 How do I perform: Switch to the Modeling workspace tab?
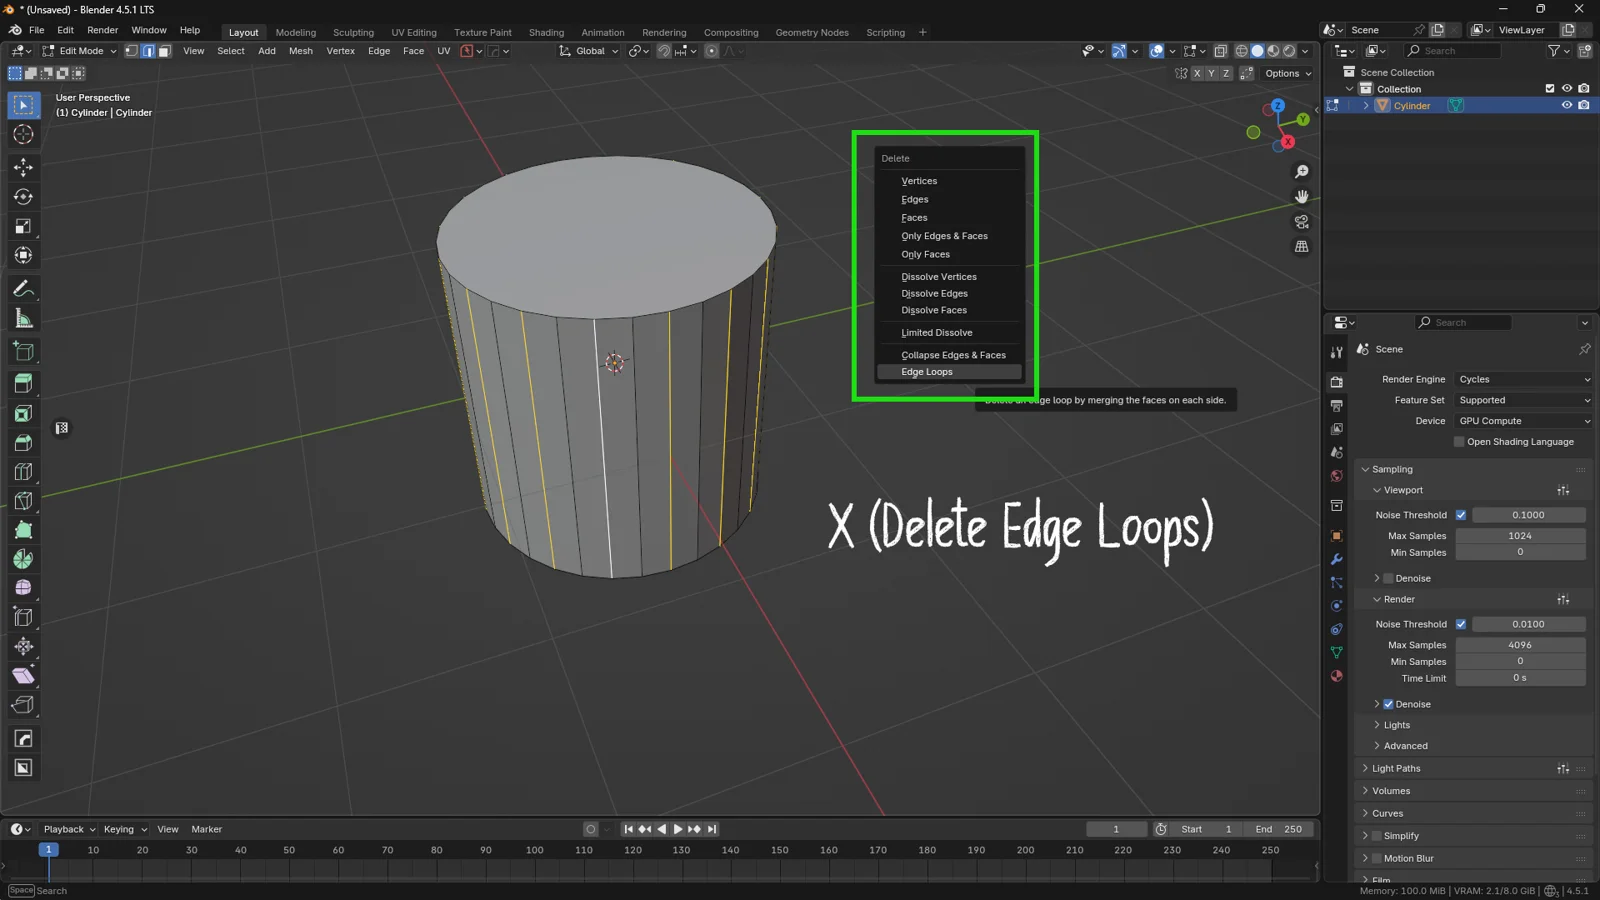[296, 32]
